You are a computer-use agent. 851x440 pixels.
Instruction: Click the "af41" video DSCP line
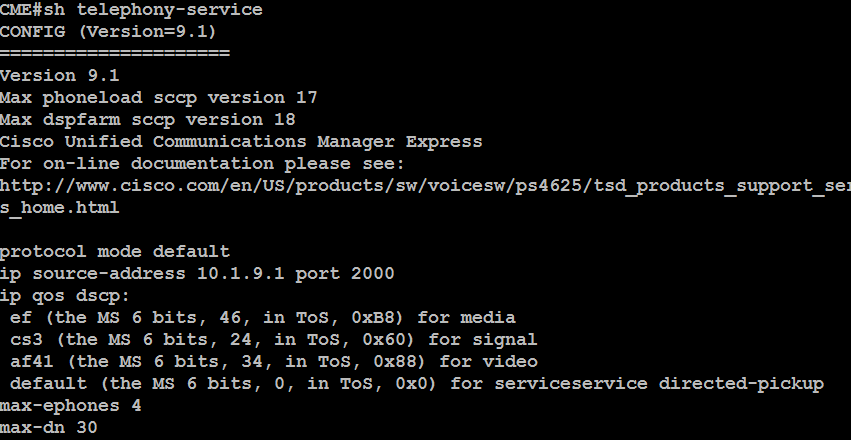273,361
